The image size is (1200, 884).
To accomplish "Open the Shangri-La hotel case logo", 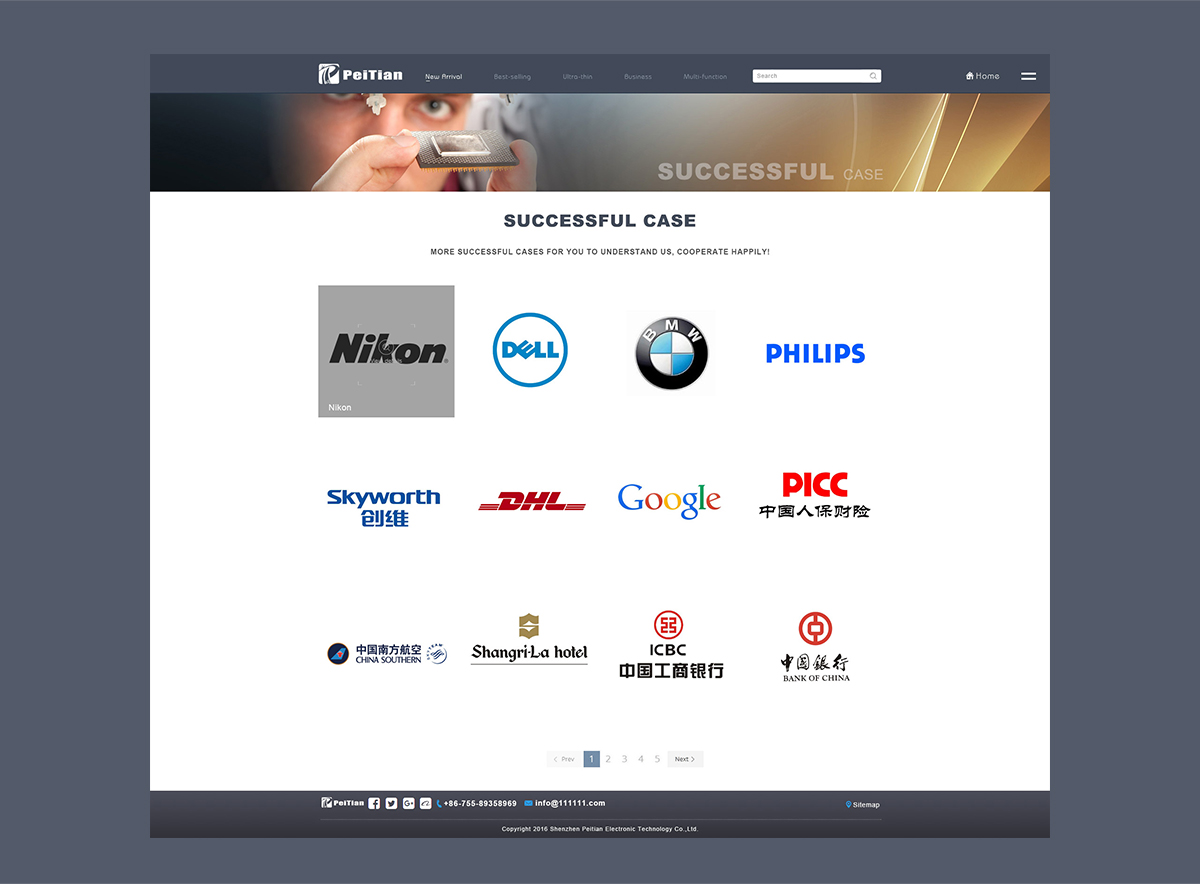I will pyautogui.click(x=529, y=639).
